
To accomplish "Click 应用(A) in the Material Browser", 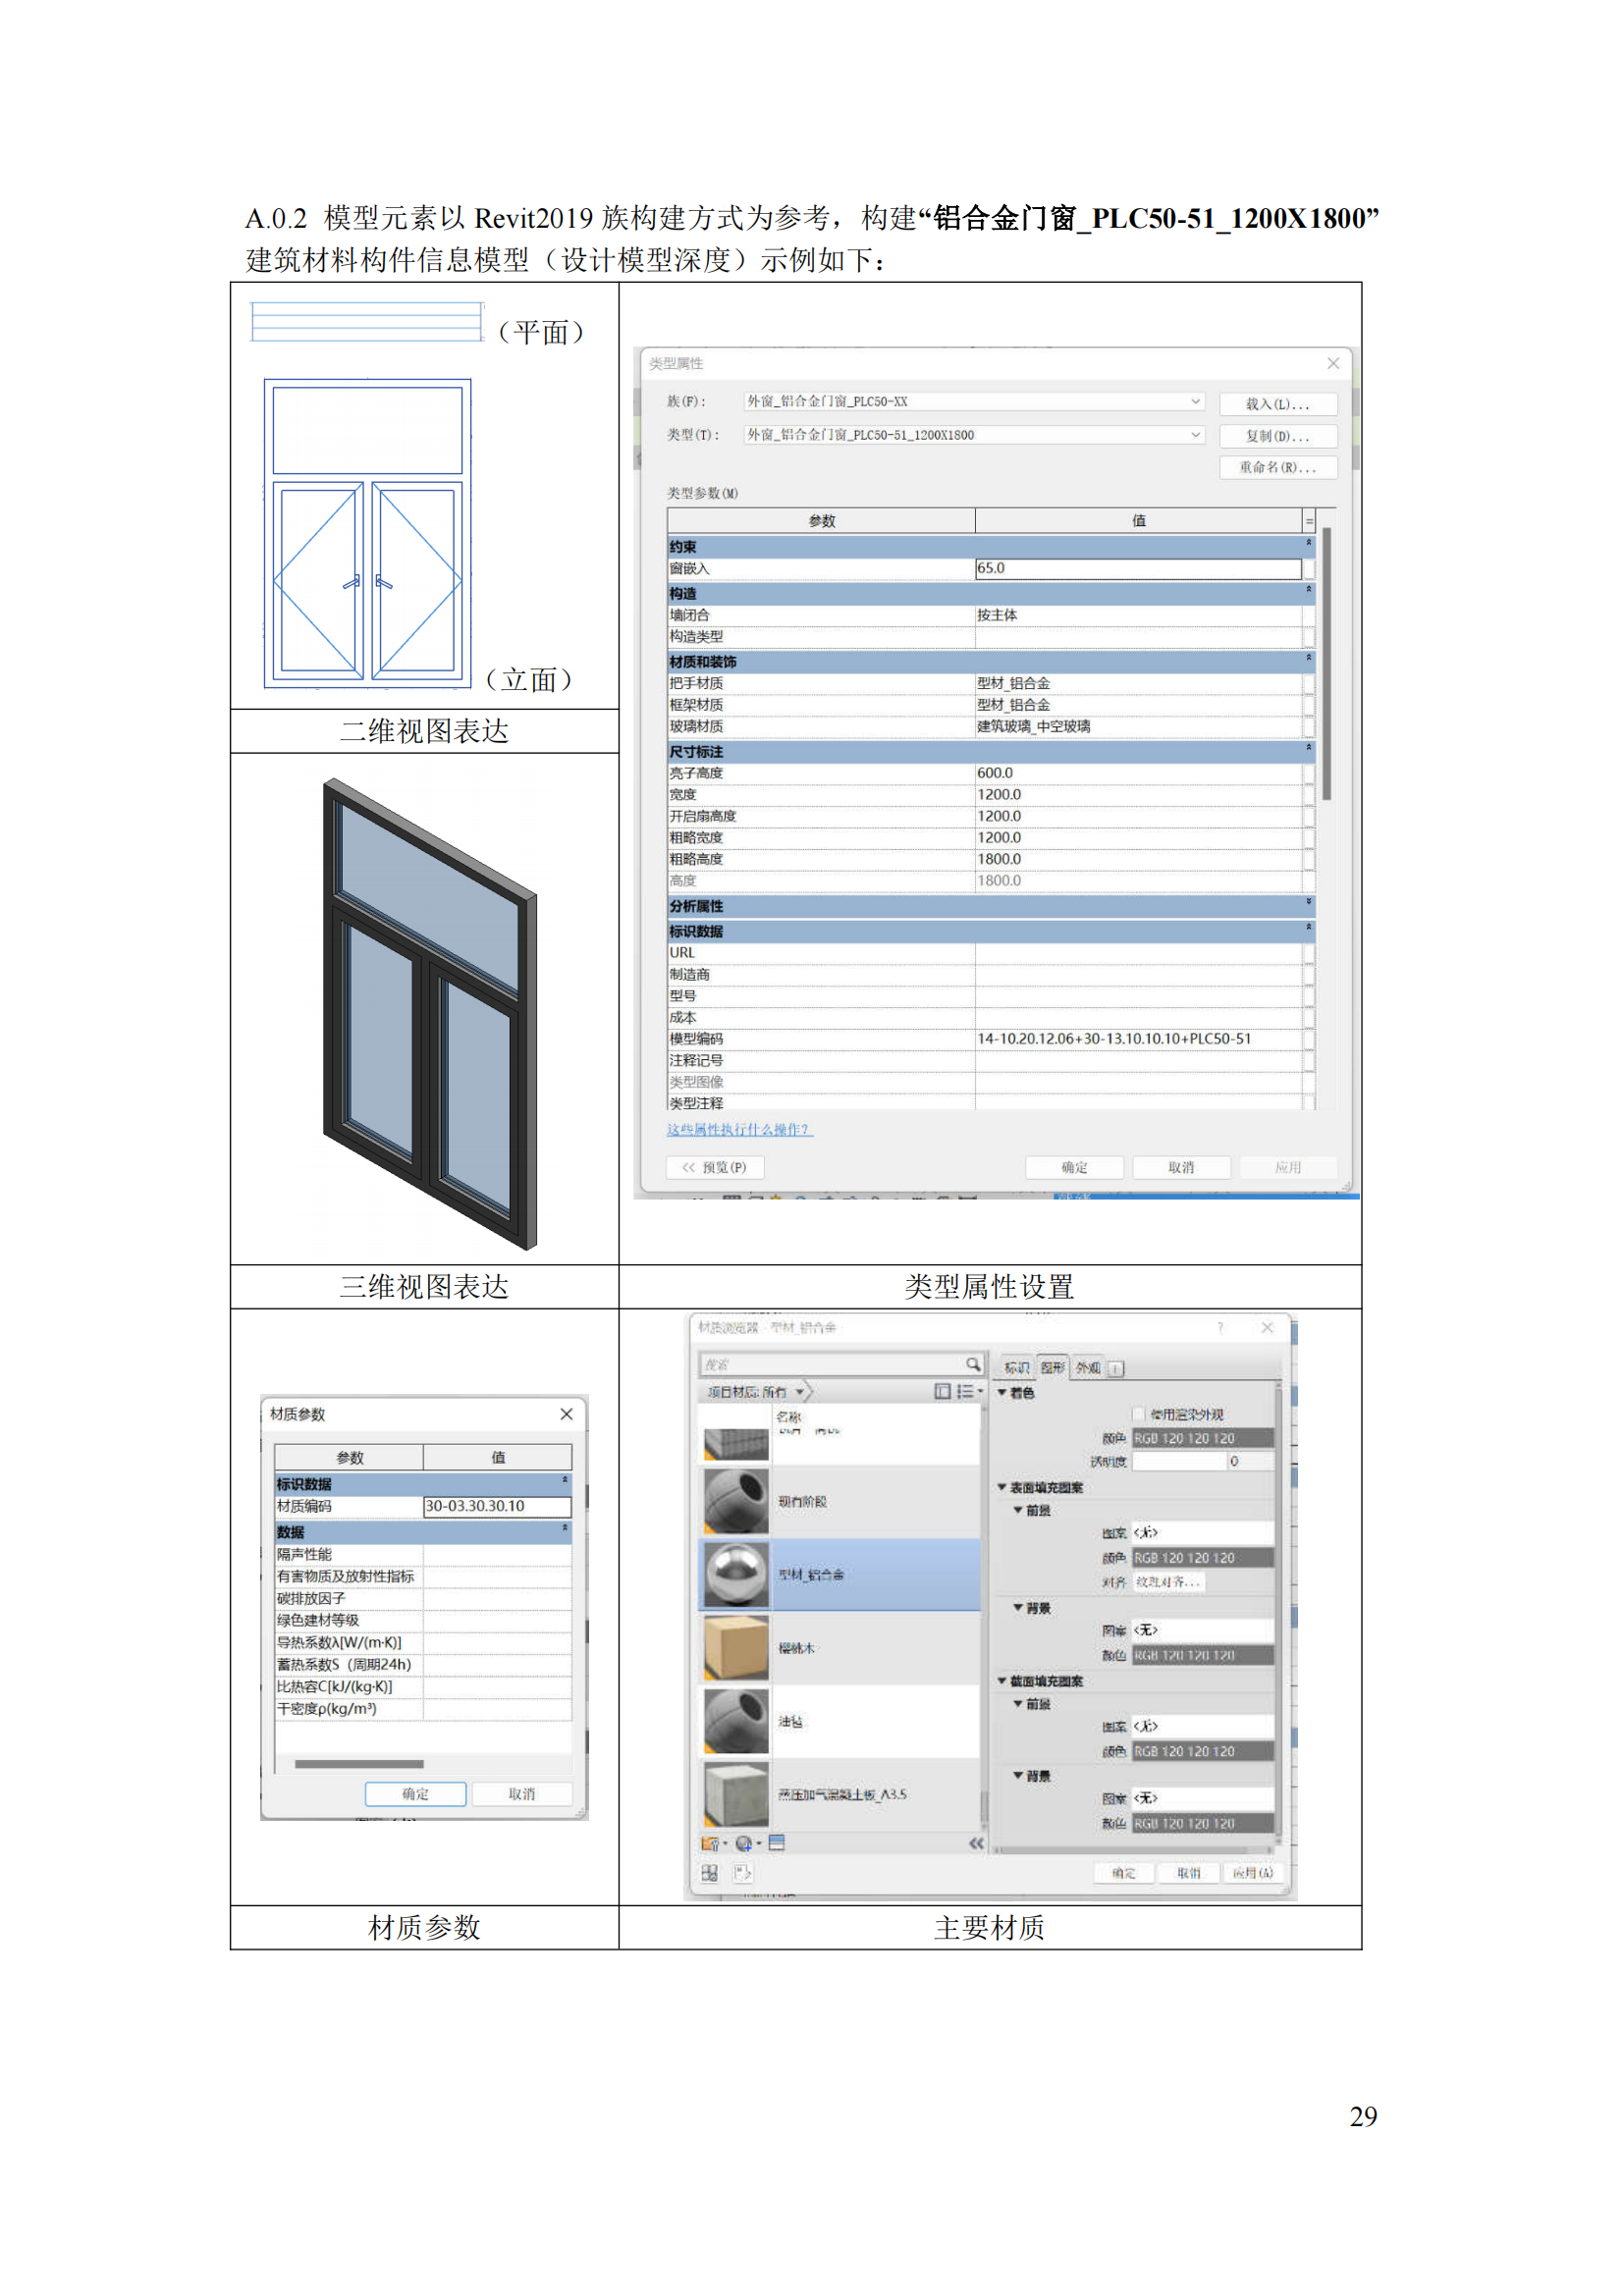I will 1252,1873.
